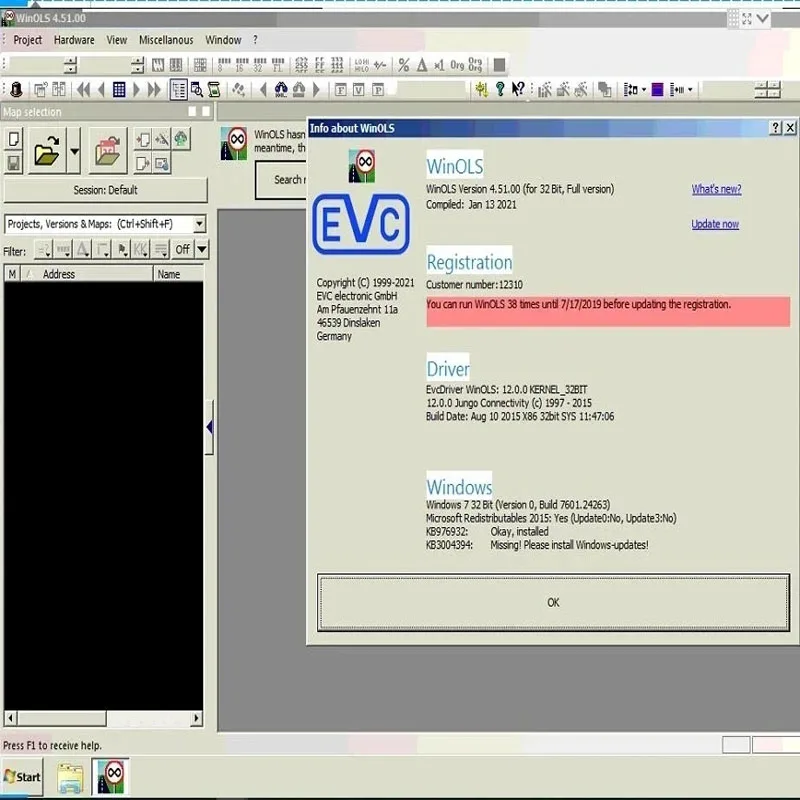Click the context help cursor icon
The image size is (800, 800).
(x=518, y=89)
